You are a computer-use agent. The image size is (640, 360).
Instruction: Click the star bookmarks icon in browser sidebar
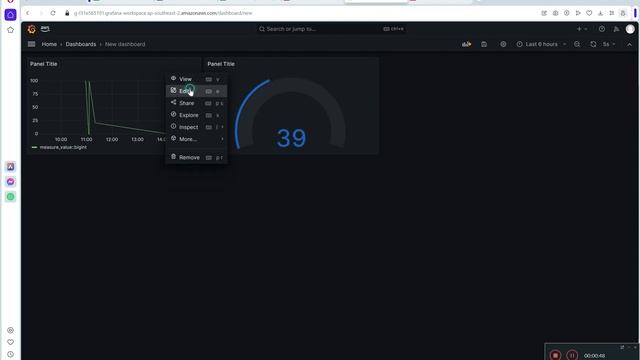tap(11, 30)
